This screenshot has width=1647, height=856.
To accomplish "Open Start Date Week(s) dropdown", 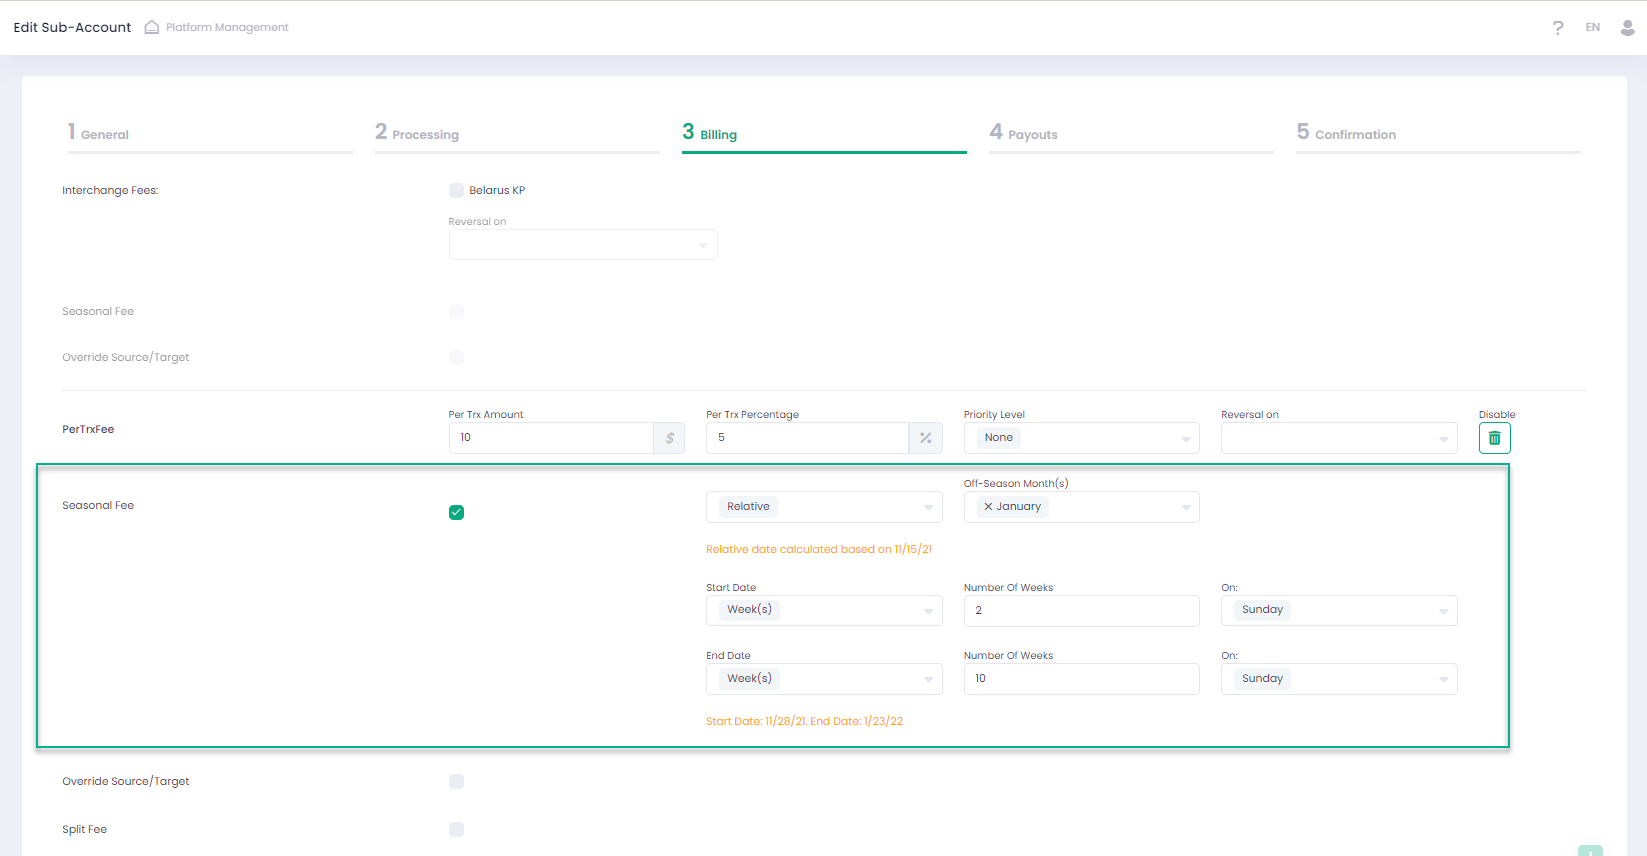I will 823,610.
